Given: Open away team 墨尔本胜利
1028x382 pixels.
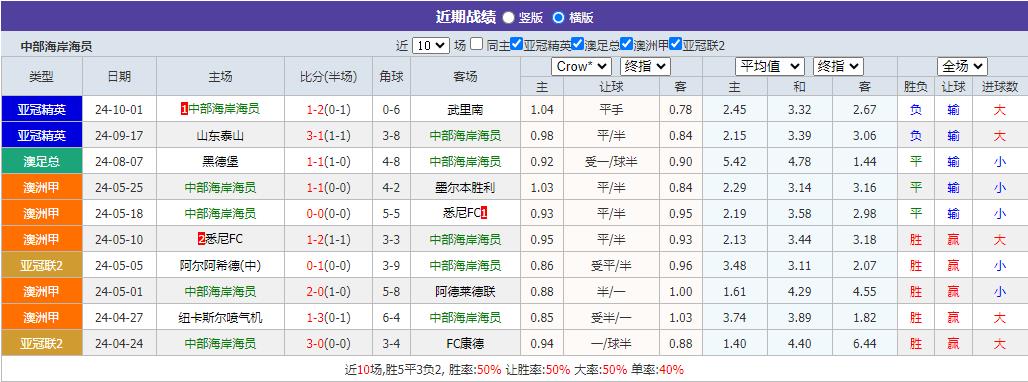Looking at the screenshot, I should click(465, 187).
